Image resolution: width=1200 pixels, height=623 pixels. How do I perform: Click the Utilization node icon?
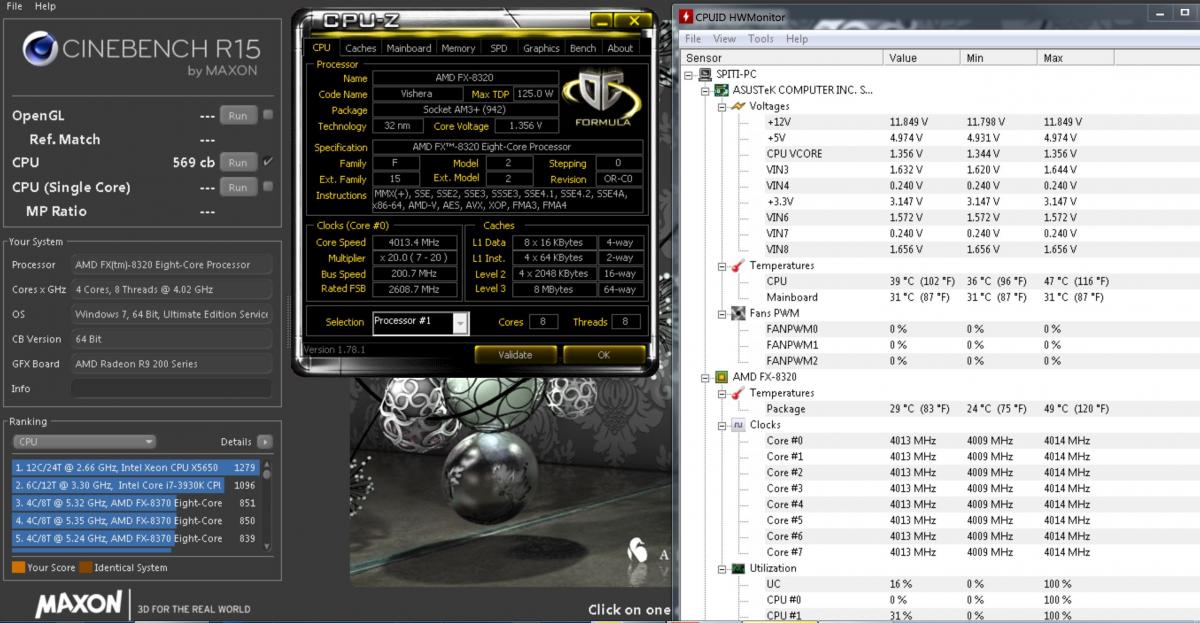(737, 568)
